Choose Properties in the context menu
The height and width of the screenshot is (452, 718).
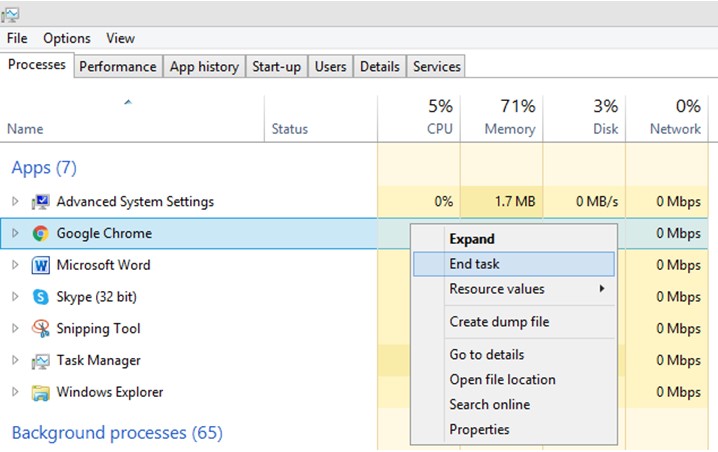tap(514, 430)
